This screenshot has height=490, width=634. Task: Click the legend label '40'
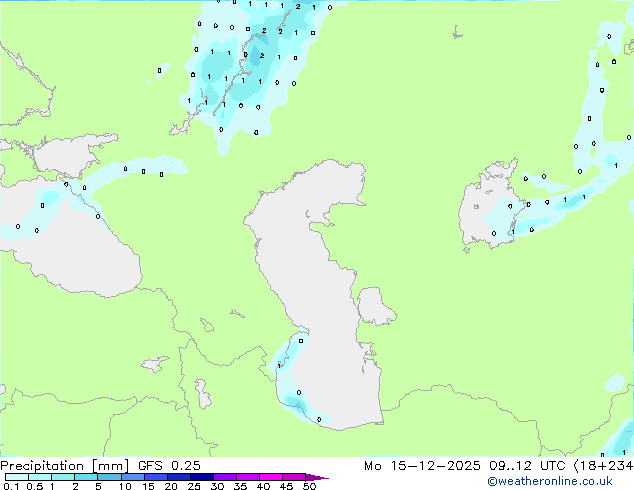(263, 486)
